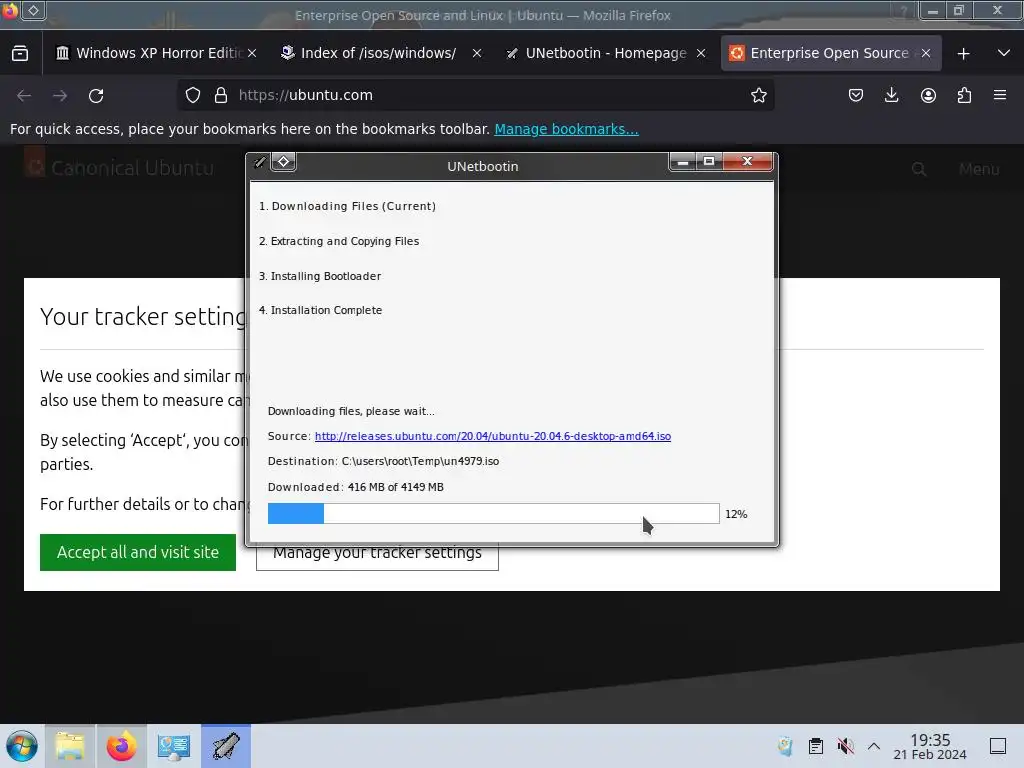The image size is (1024, 768).
Task: Close the UNetbootin window
Action: coord(748,161)
